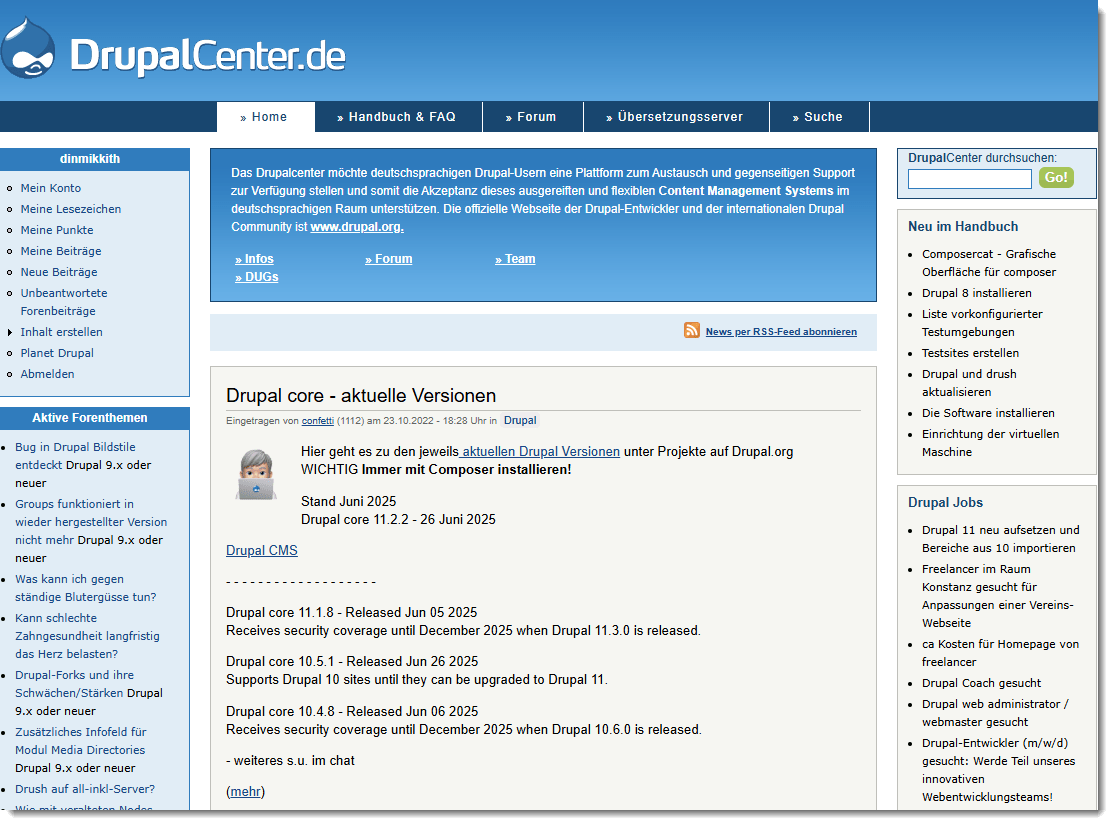The image size is (1113, 825).
Task: Open topic Drush auf all-inkl-Server?
Action: [84, 789]
